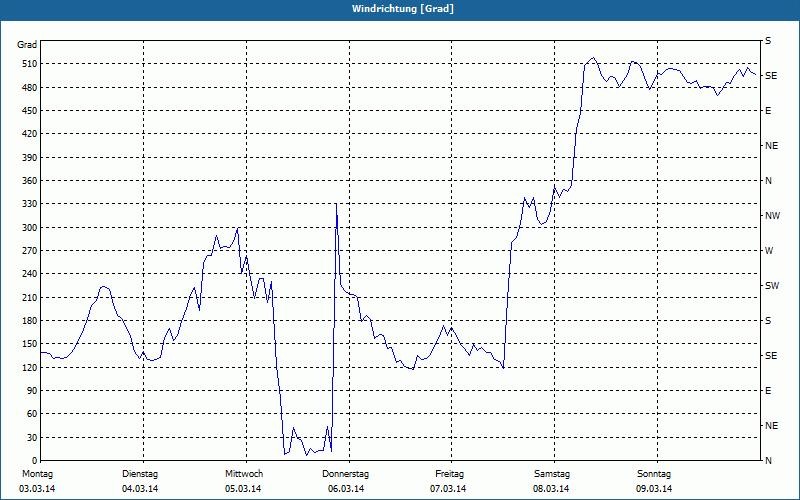Select the 90 y-axis value
This screenshot has height=500, width=800.
[x=32, y=391]
